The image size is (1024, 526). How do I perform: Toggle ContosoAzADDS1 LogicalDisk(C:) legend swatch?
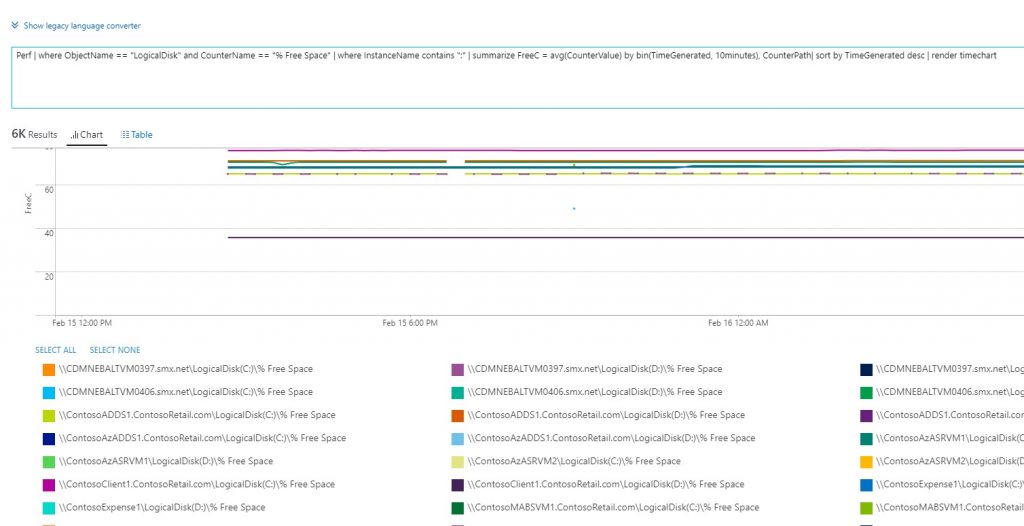[x=49, y=438]
